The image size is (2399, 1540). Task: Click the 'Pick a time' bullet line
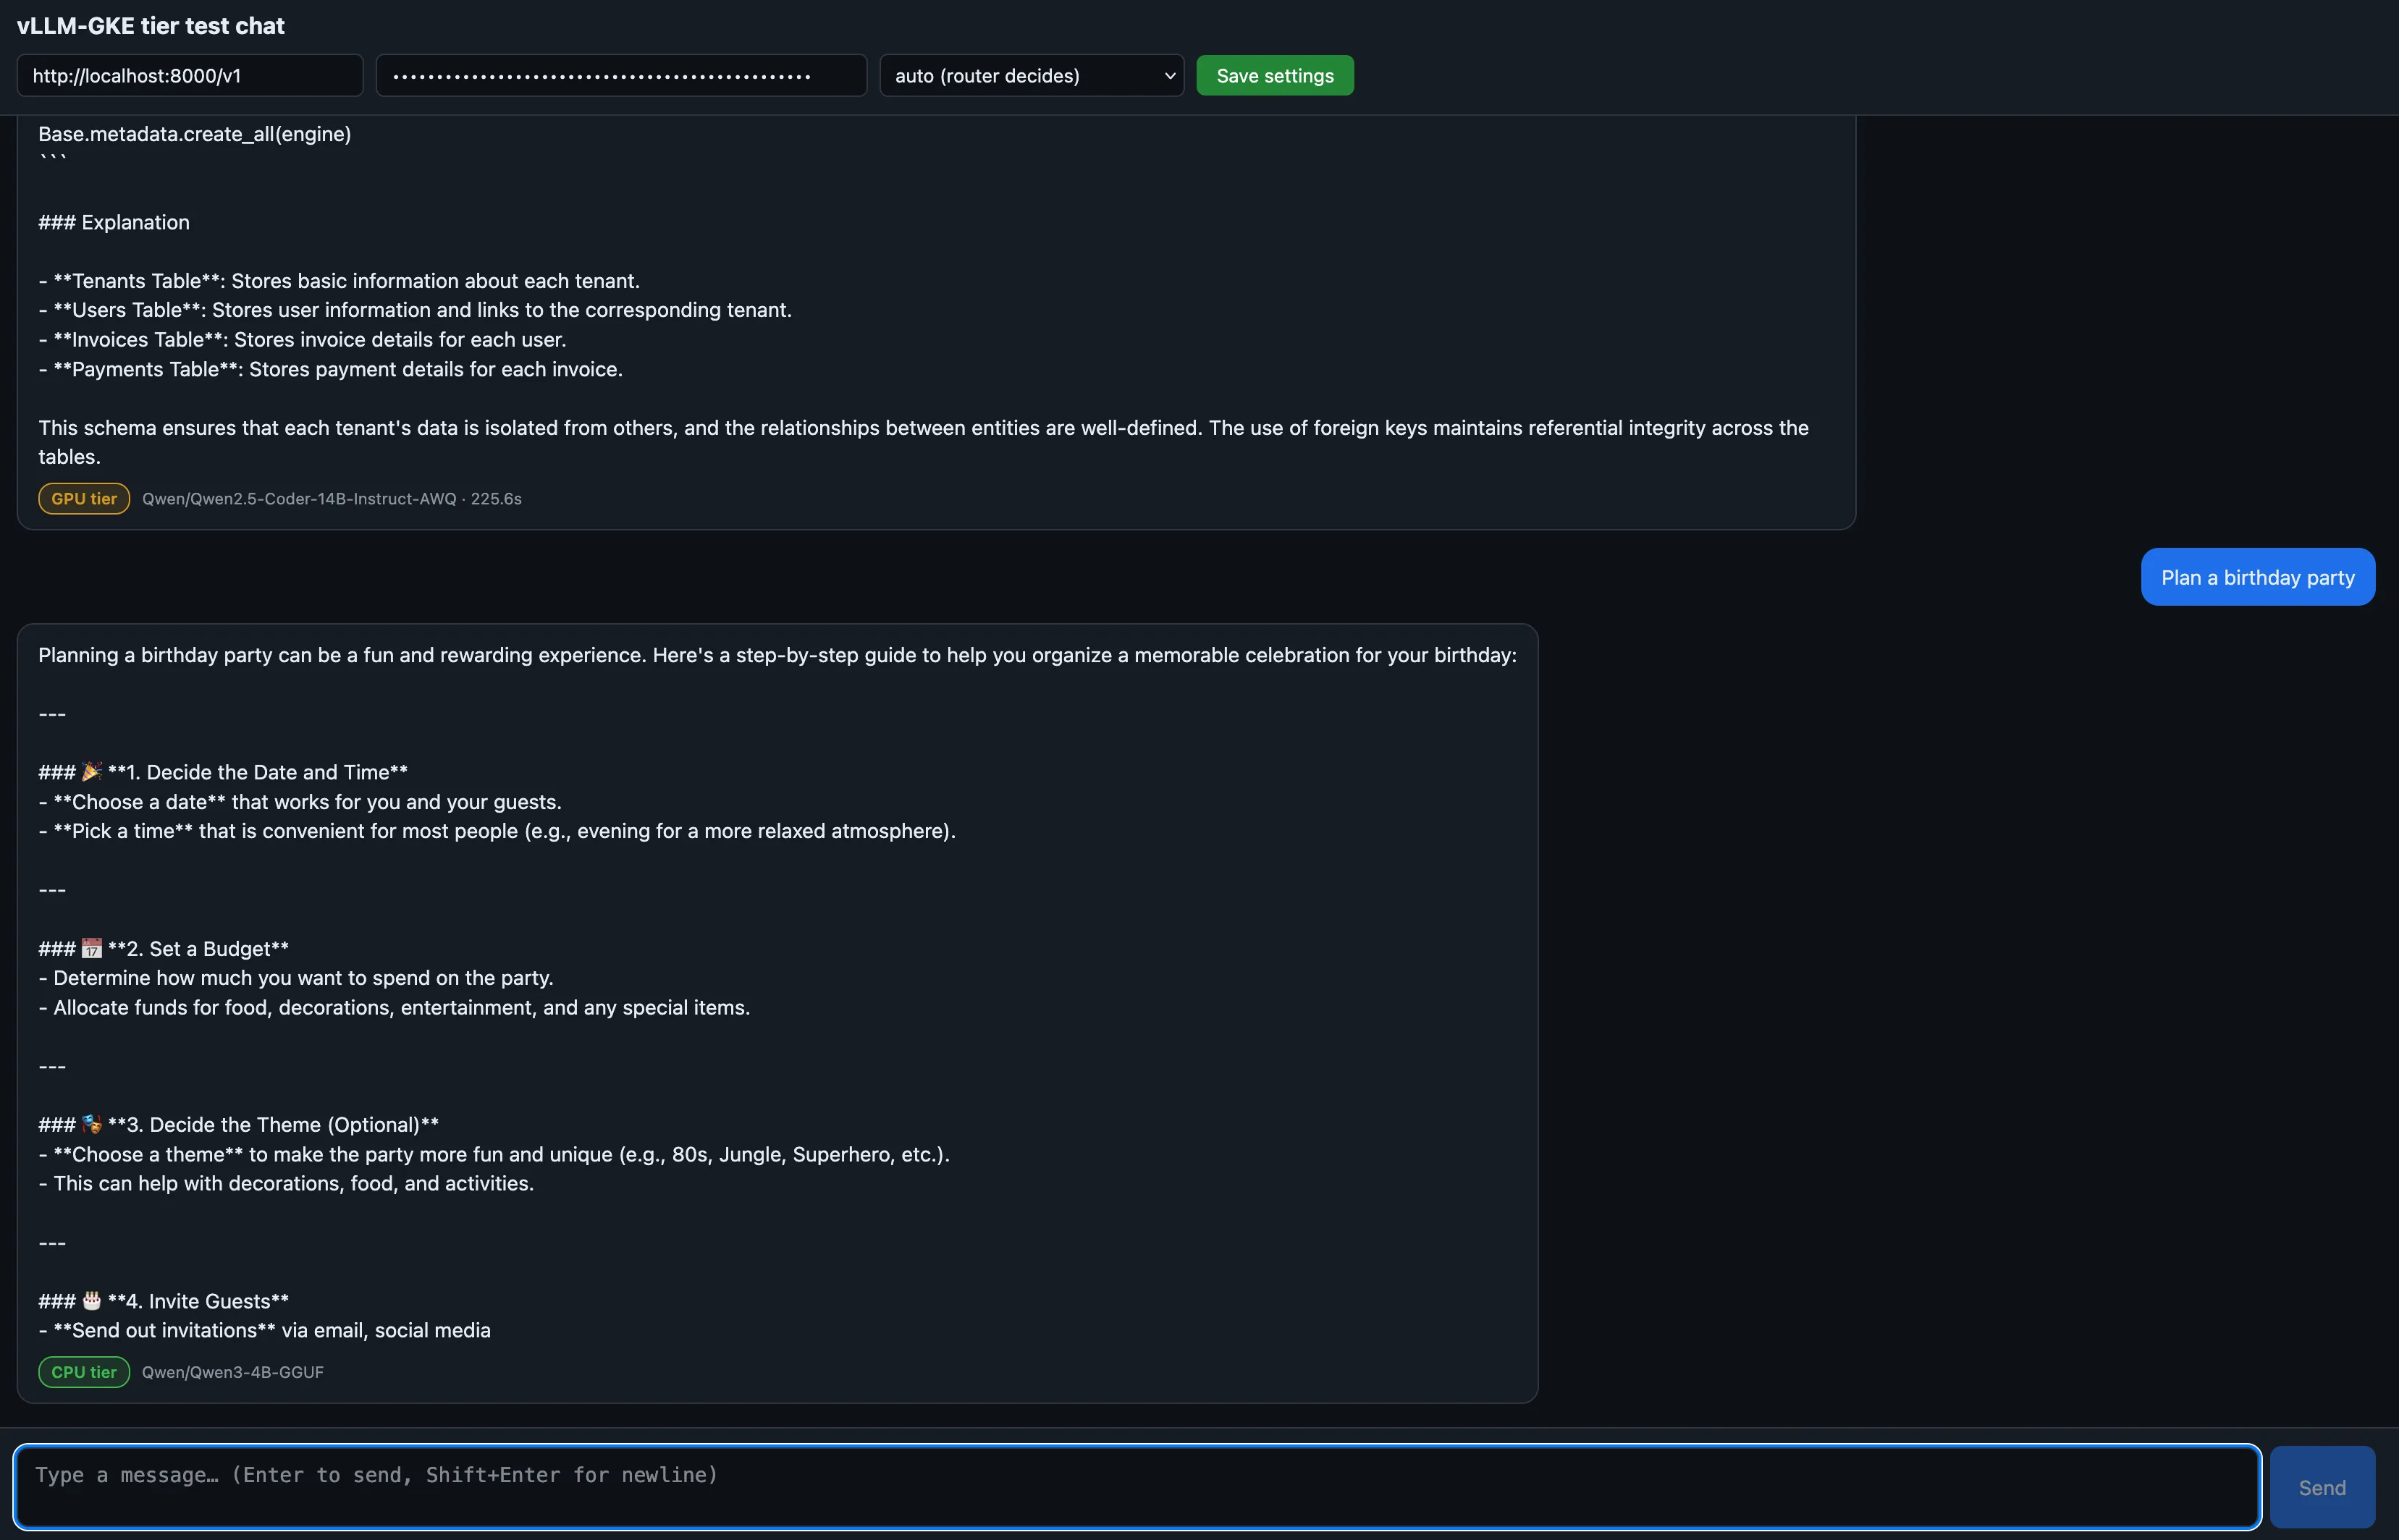pyautogui.click(x=497, y=831)
